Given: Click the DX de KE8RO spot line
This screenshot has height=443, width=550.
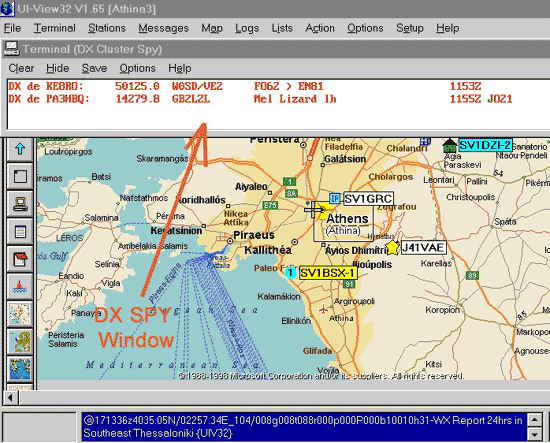Looking at the screenshot, I should [x=244, y=86].
